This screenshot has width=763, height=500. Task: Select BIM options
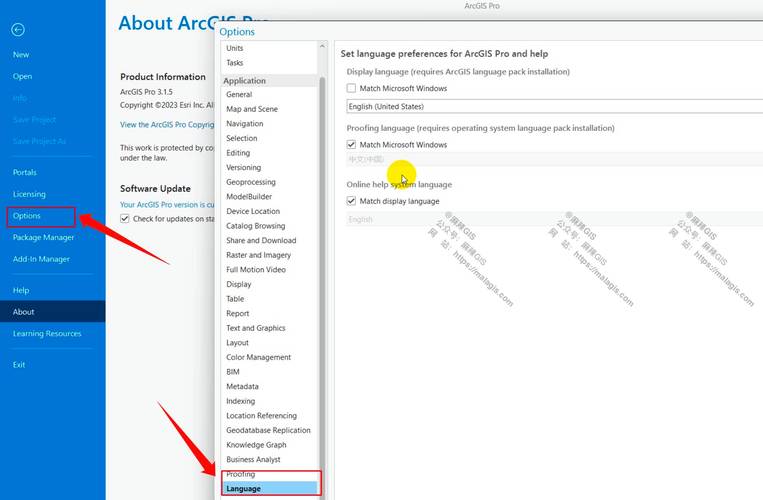pos(233,372)
